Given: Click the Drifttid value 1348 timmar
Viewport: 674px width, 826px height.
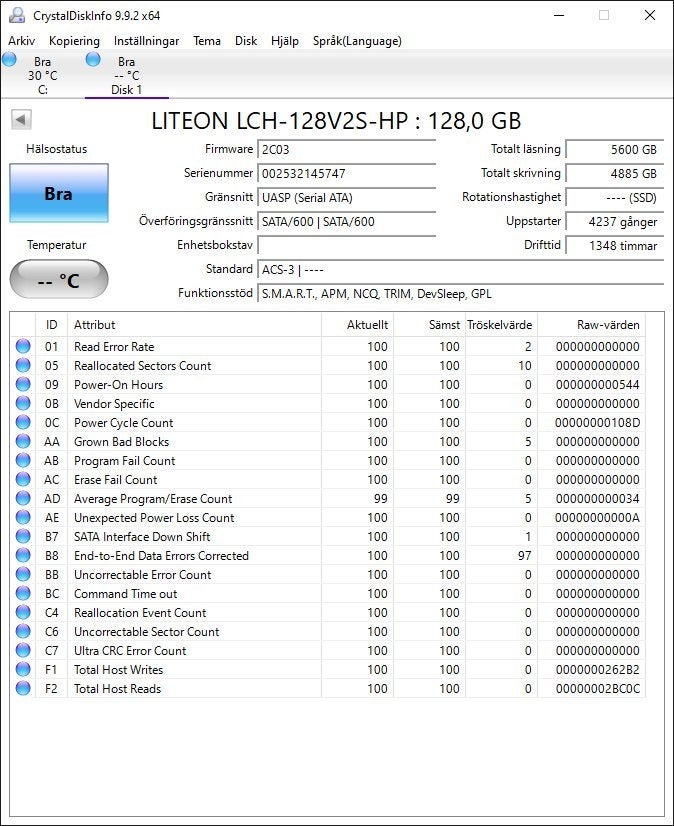Looking at the screenshot, I should [614, 245].
